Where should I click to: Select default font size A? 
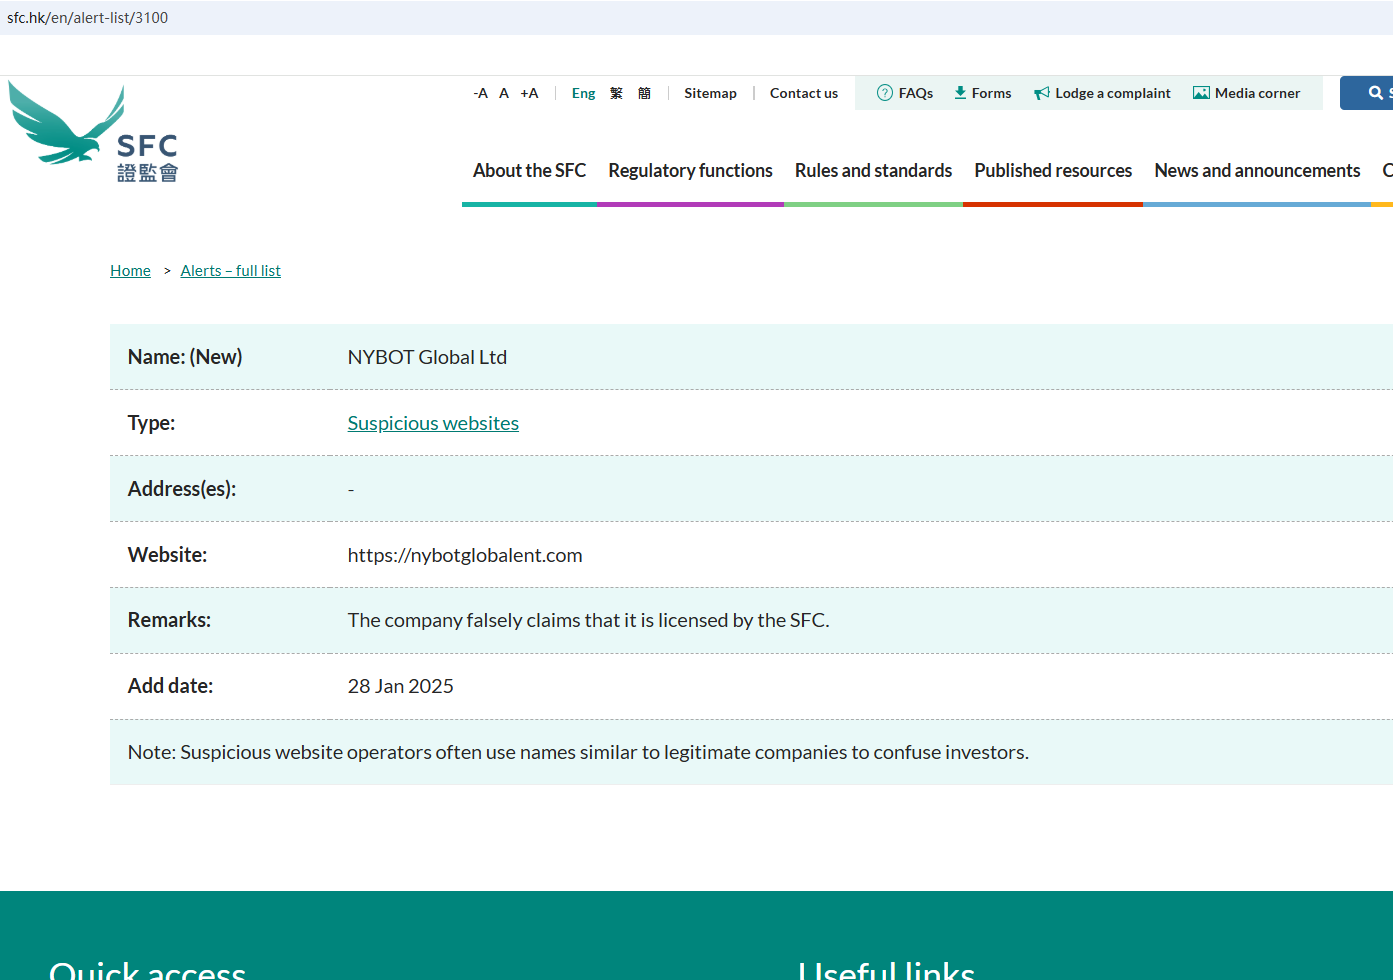[504, 93]
